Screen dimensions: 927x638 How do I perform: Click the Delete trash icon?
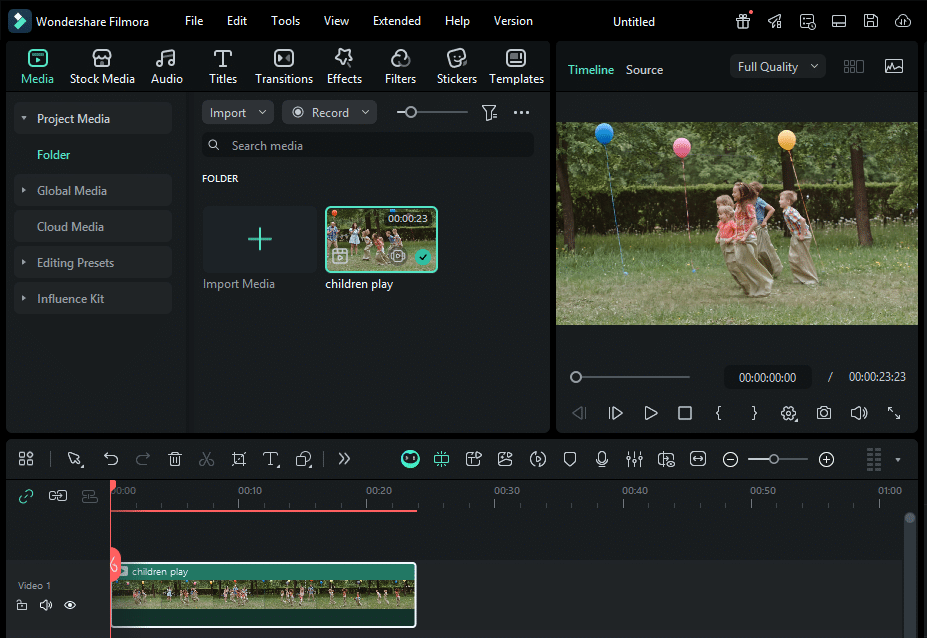point(175,459)
